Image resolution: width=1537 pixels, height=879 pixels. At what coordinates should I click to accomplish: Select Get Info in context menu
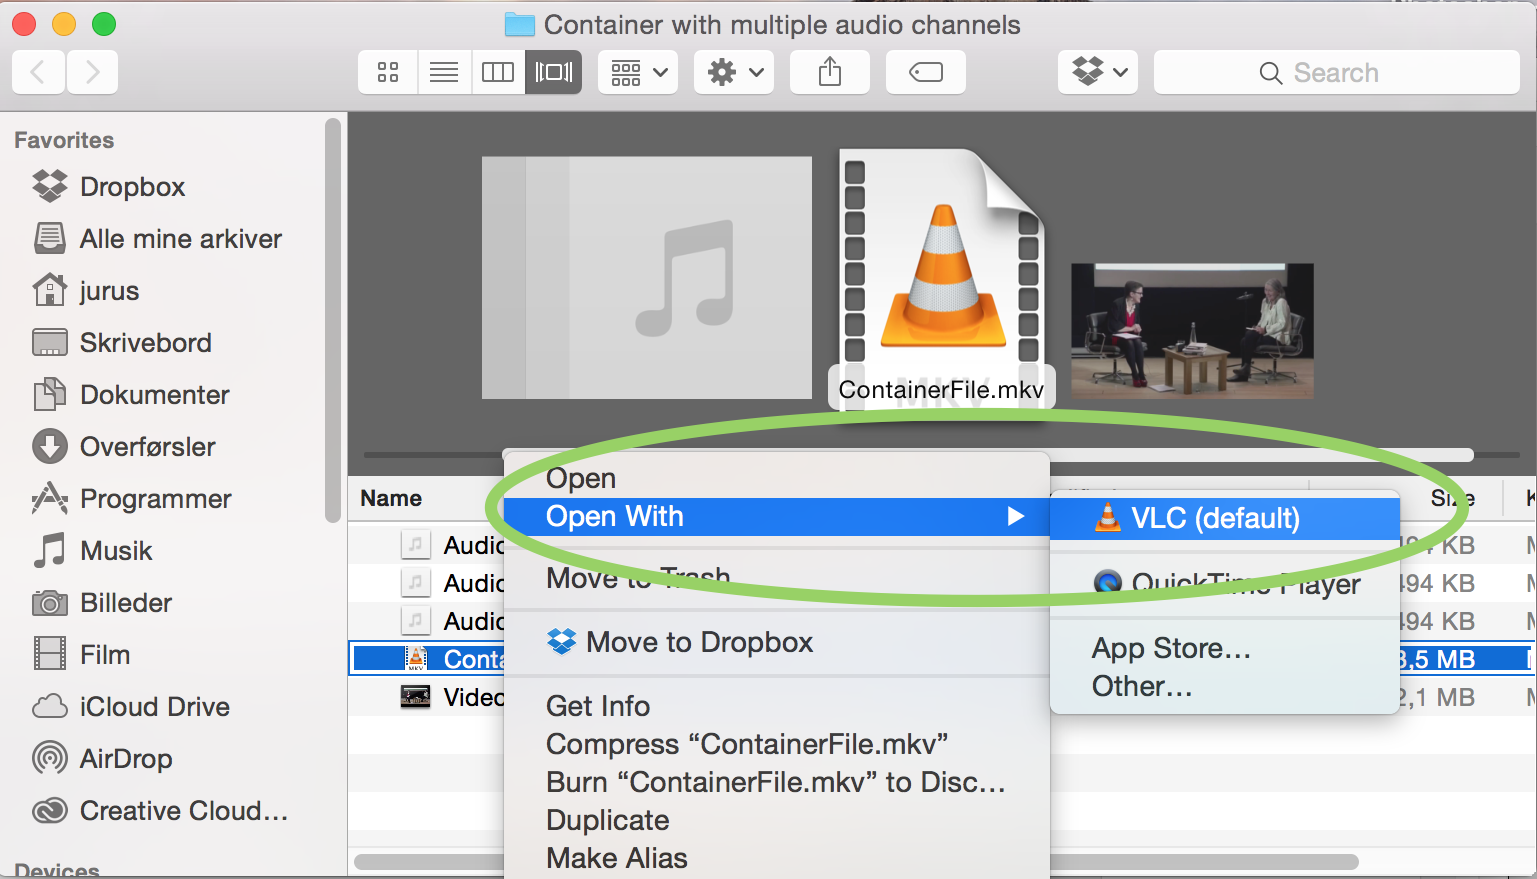776,706
